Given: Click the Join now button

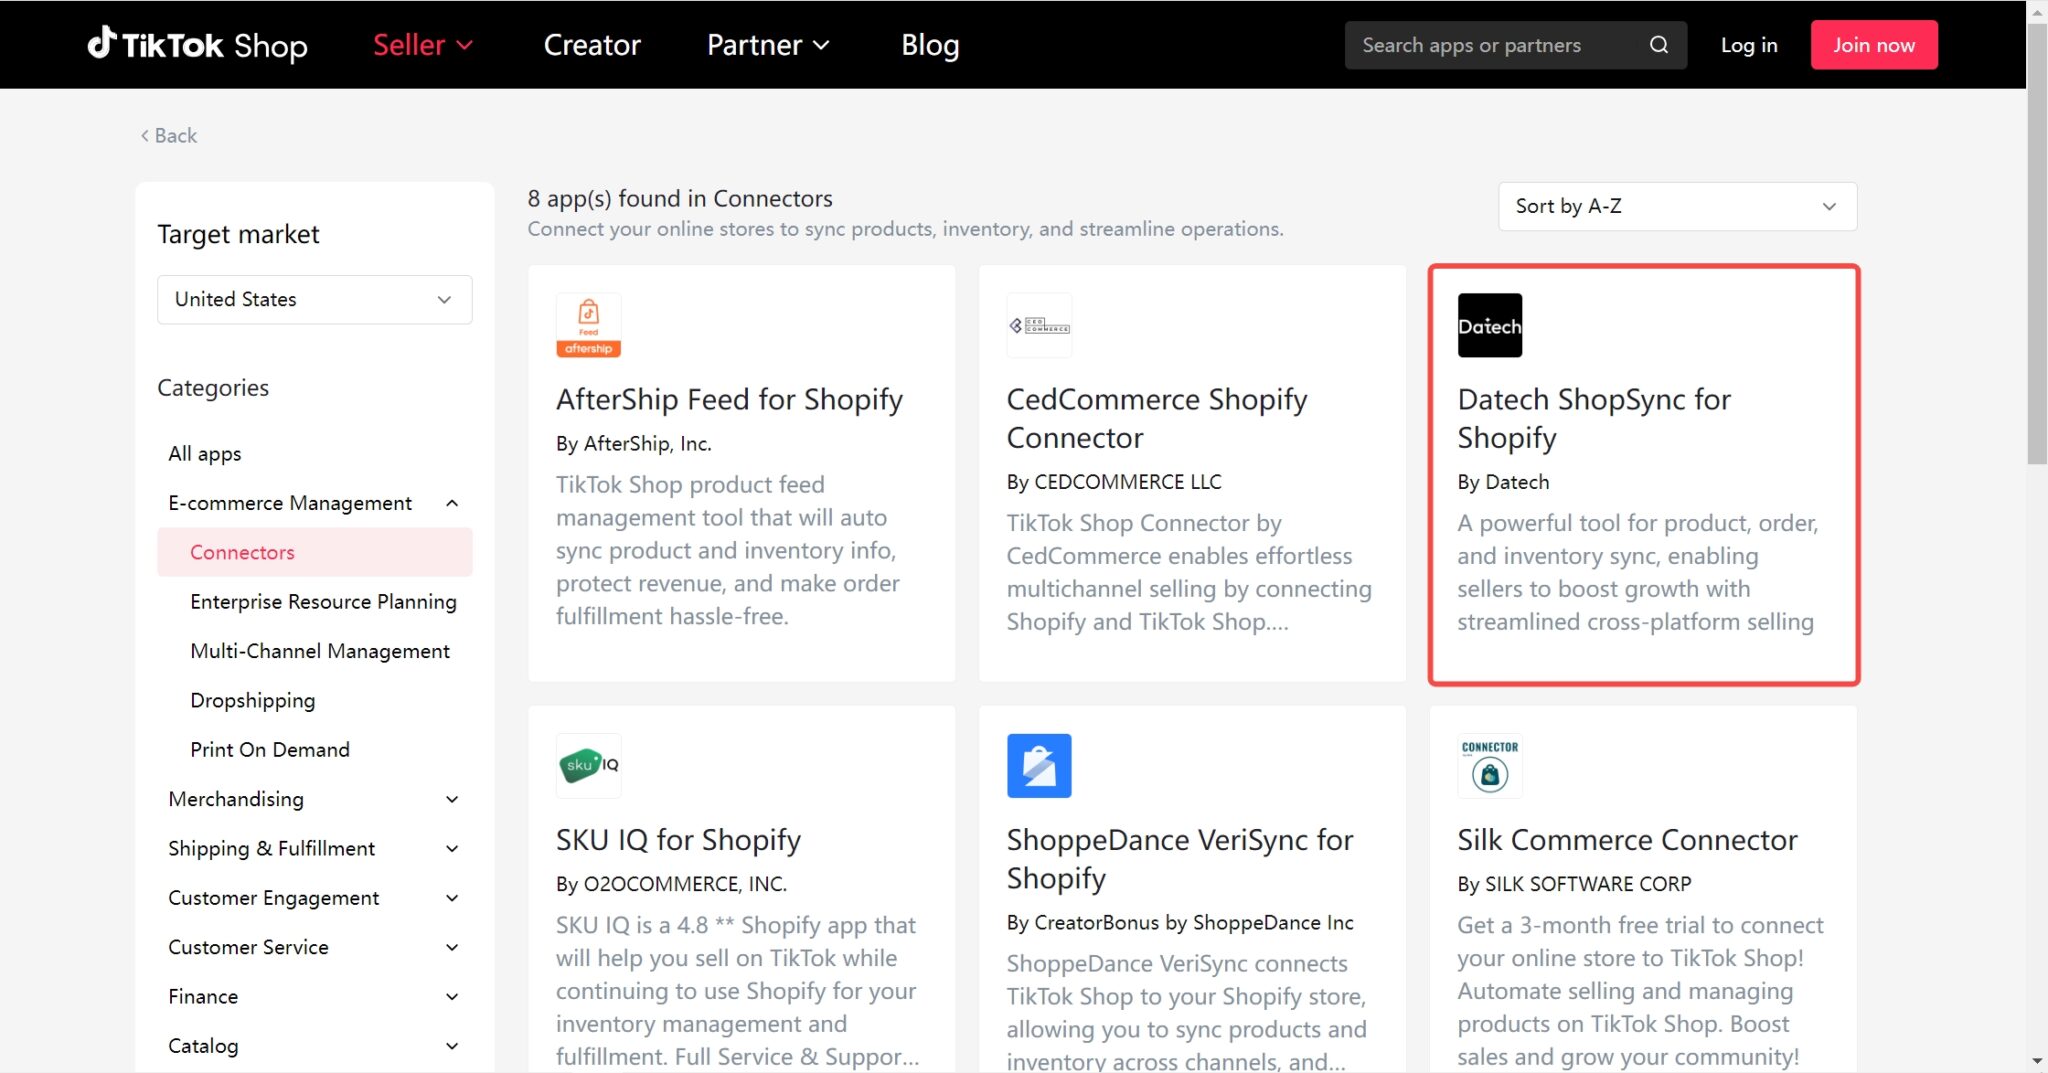Looking at the screenshot, I should pyautogui.click(x=1873, y=44).
